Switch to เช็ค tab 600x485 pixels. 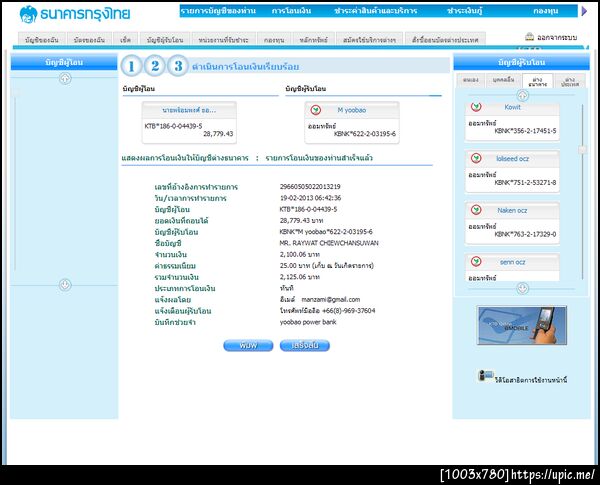click(126, 39)
